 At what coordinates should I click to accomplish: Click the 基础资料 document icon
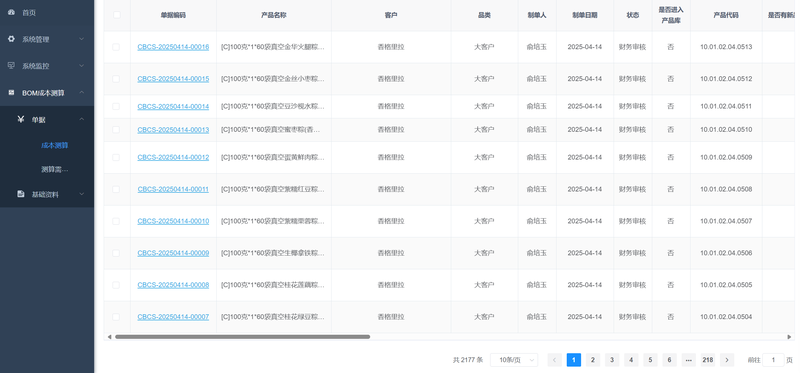pyautogui.click(x=21, y=194)
